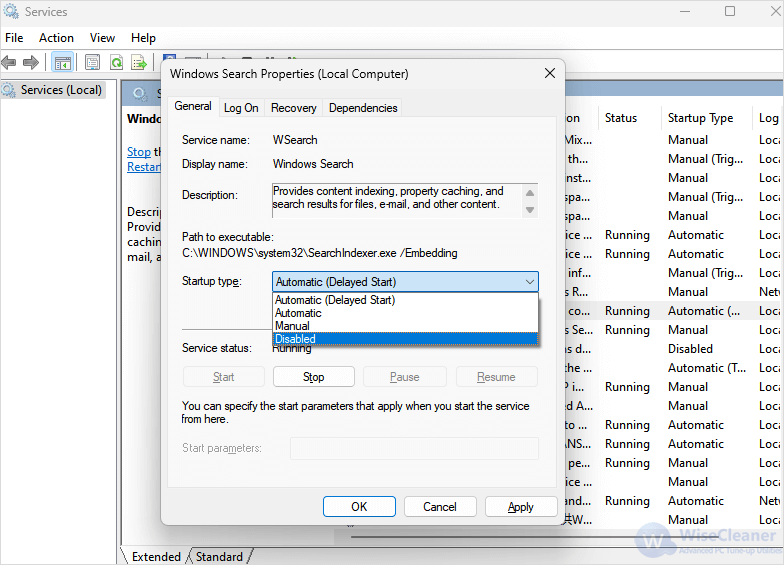Click the Cancel button
Image resolution: width=784 pixels, height=565 pixels.
440,507
